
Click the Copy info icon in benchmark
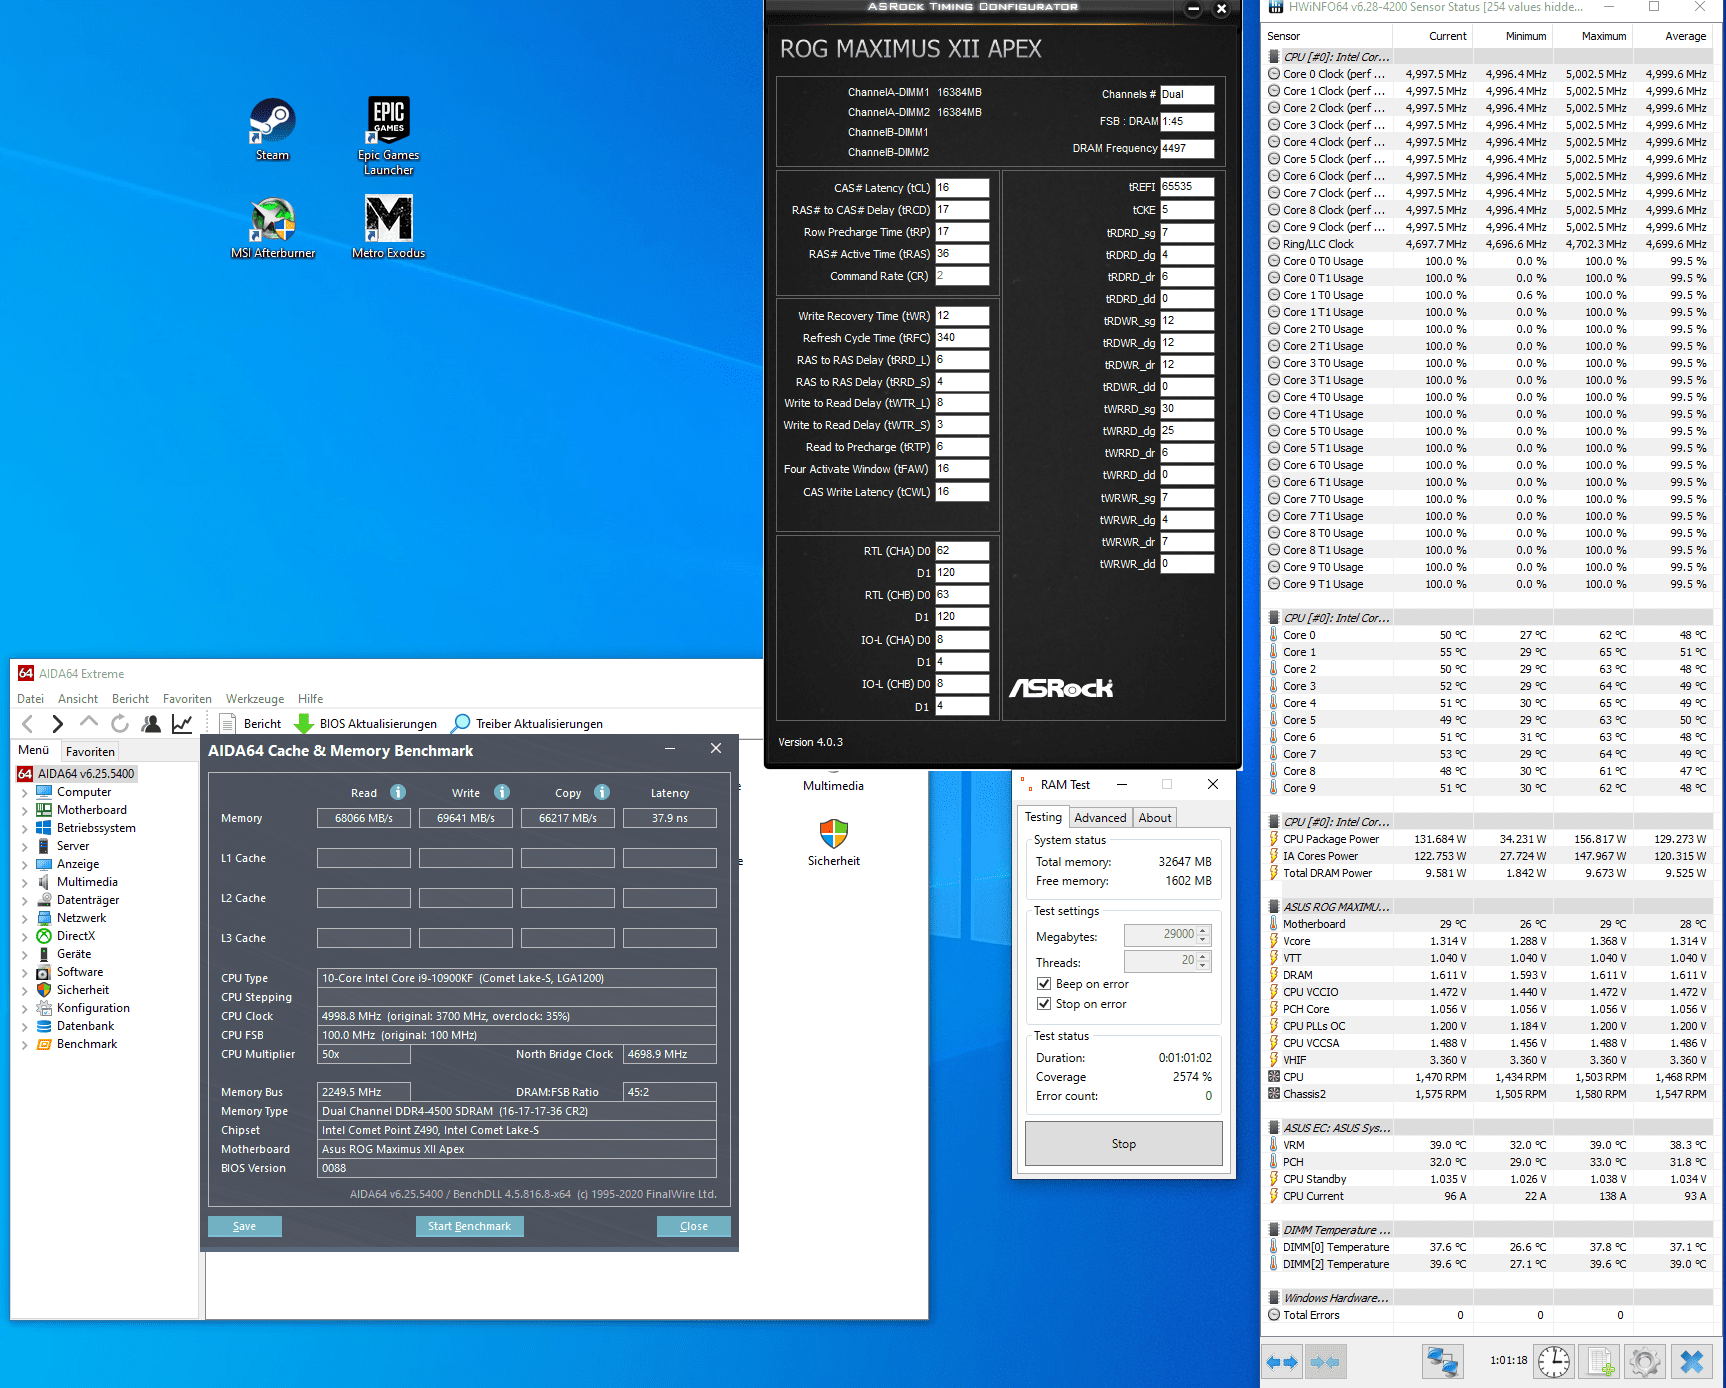coord(602,792)
